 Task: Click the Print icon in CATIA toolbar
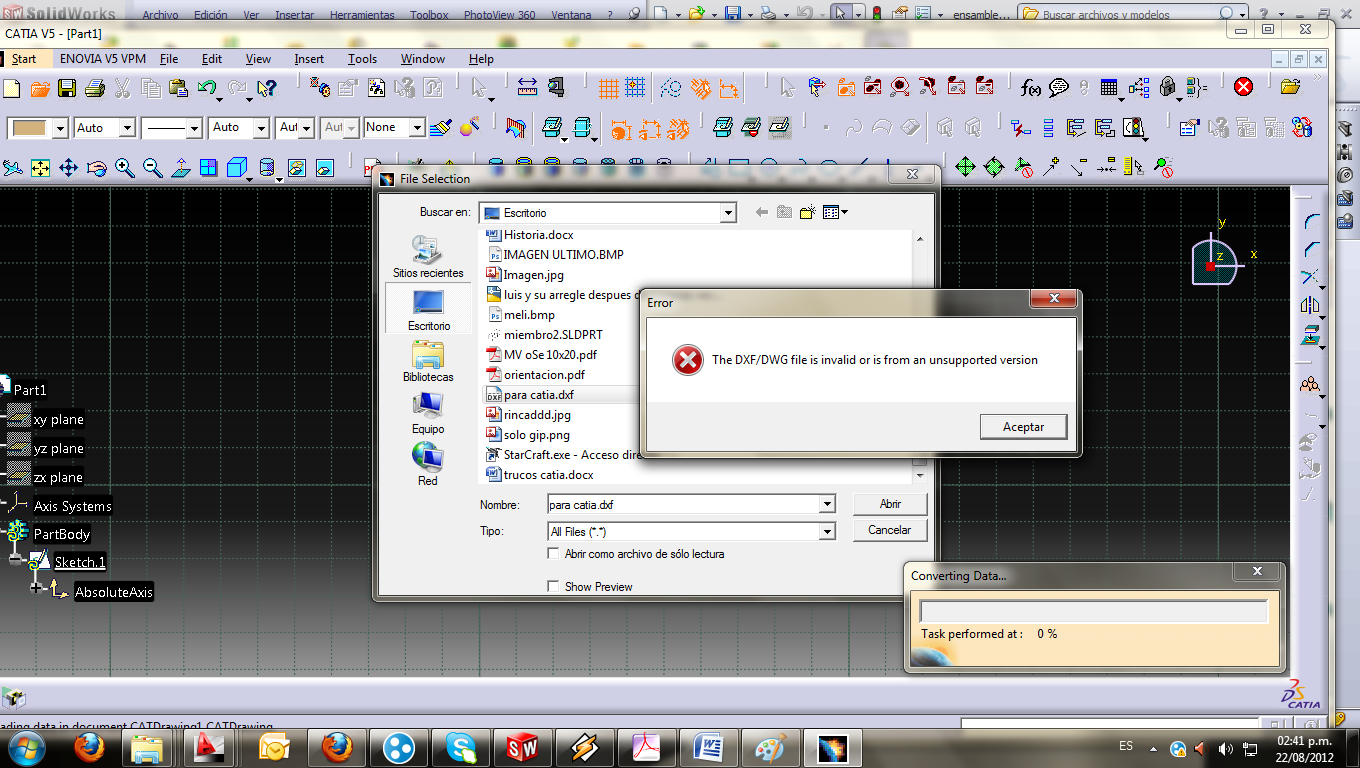tap(95, 88)
